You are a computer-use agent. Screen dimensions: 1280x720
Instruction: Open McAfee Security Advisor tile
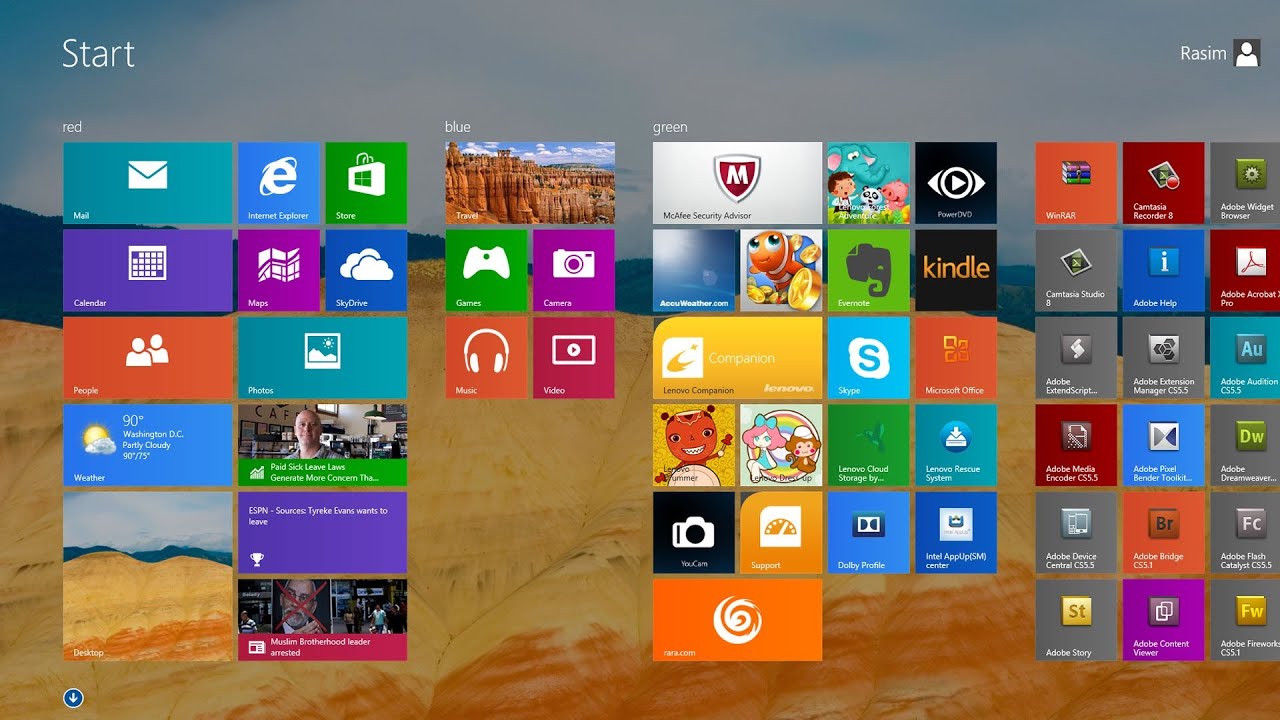(738, 183)
